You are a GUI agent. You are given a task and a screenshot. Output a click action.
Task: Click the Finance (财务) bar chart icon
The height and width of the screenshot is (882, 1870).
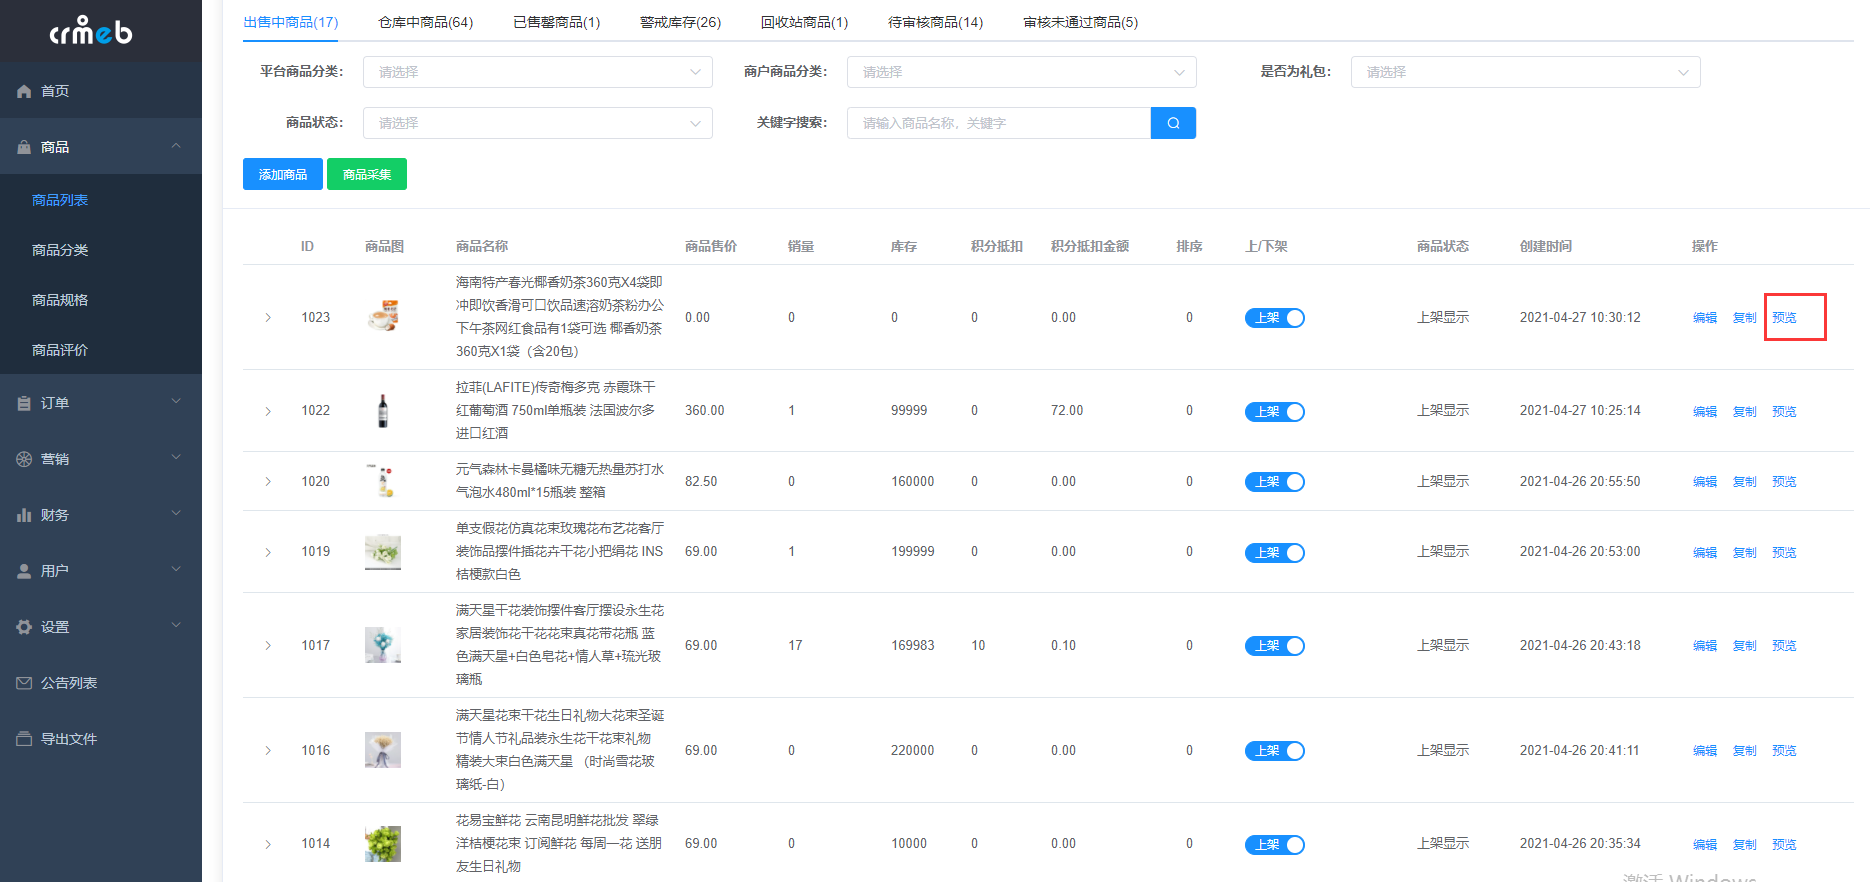24,515
